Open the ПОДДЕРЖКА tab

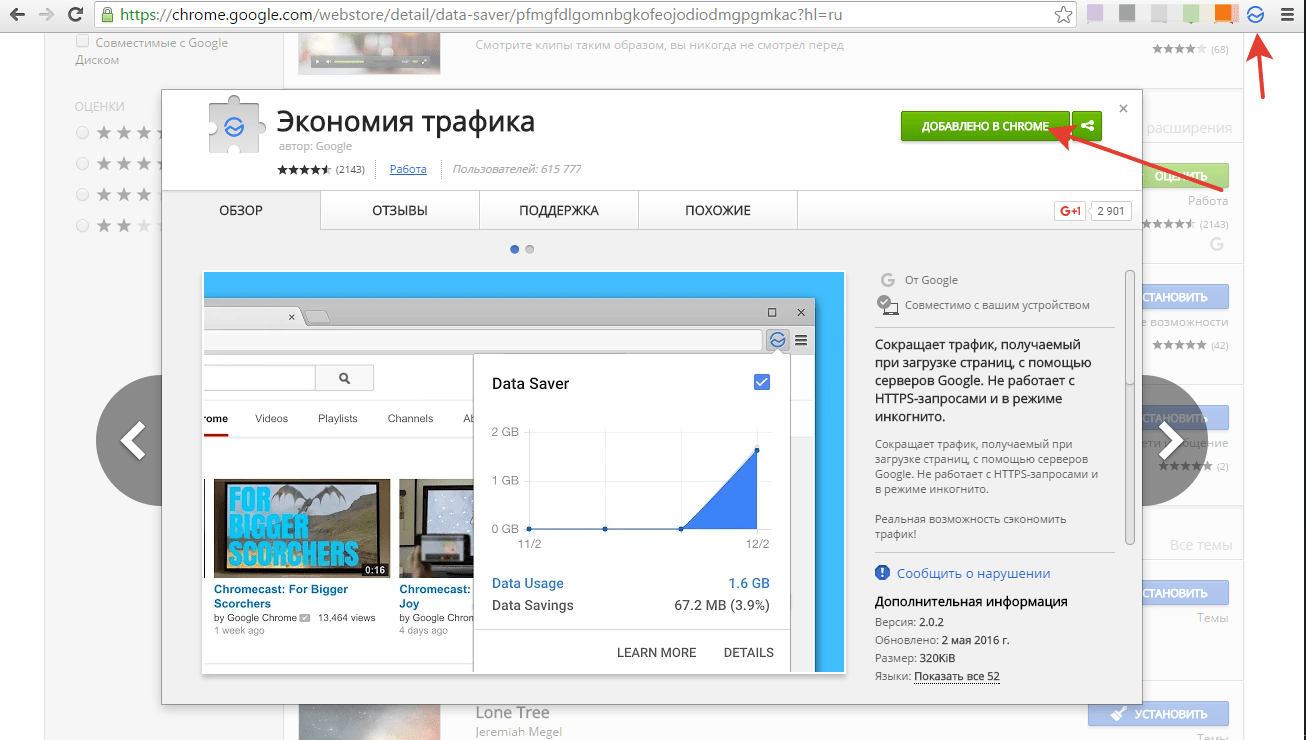point(559,210)
